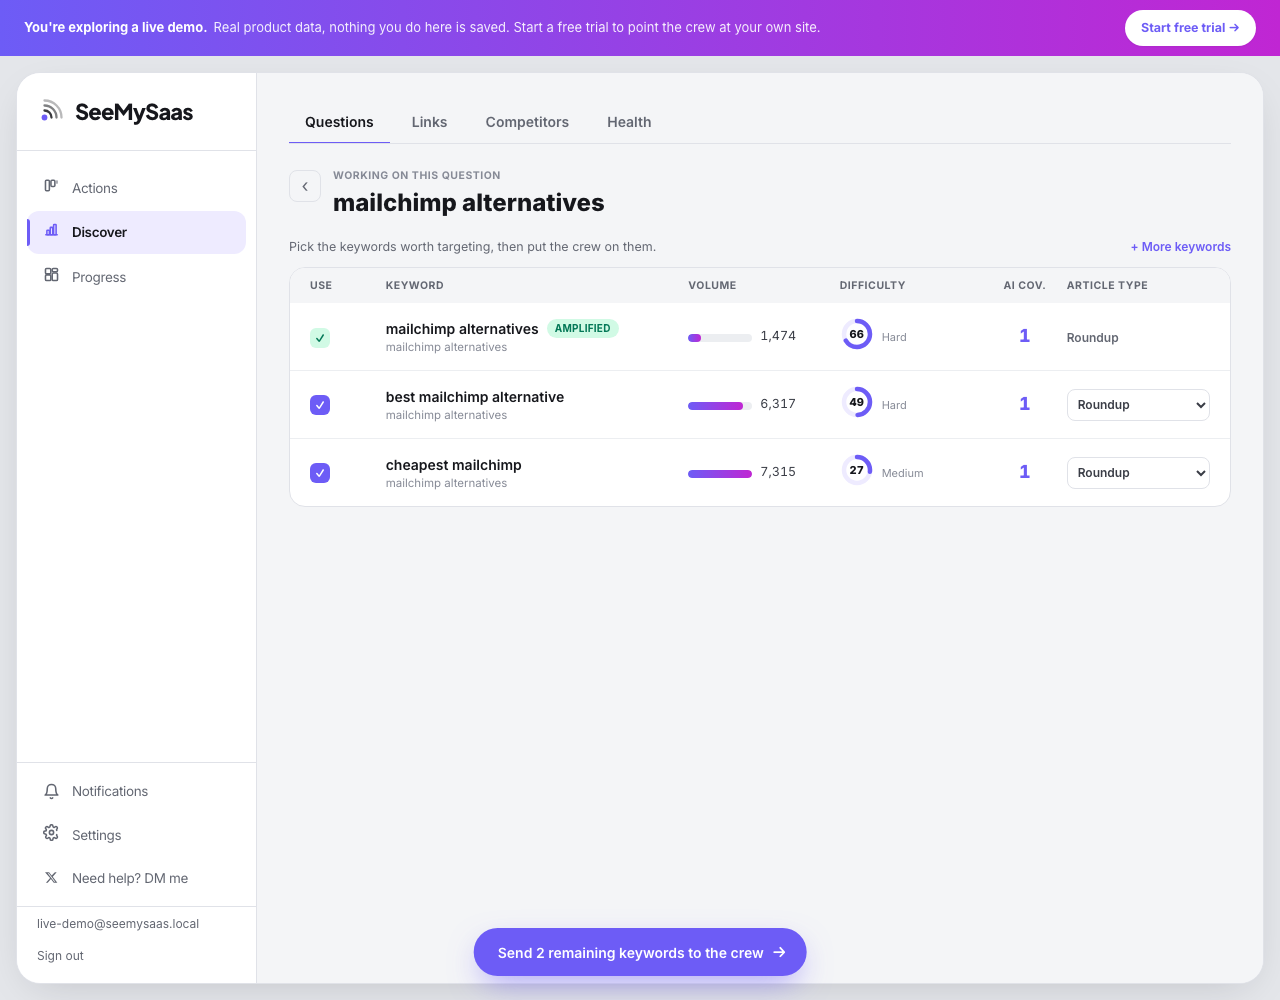Image resolution: width=1280 pixels, height=1000 pixels.
Task: Click the Actions kanban icon in sidebar
Action: tap(51, 186)
